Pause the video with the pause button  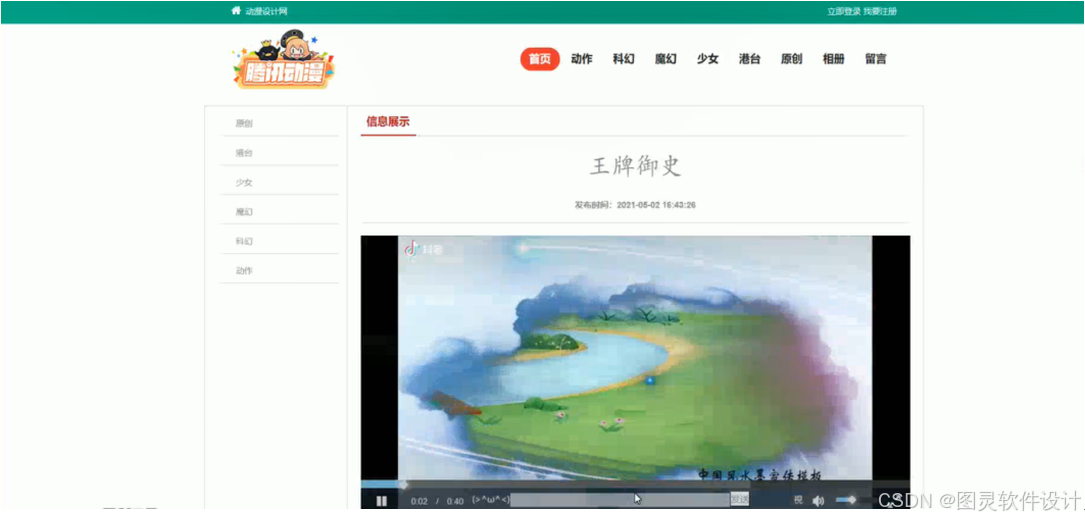coord(381,501)
